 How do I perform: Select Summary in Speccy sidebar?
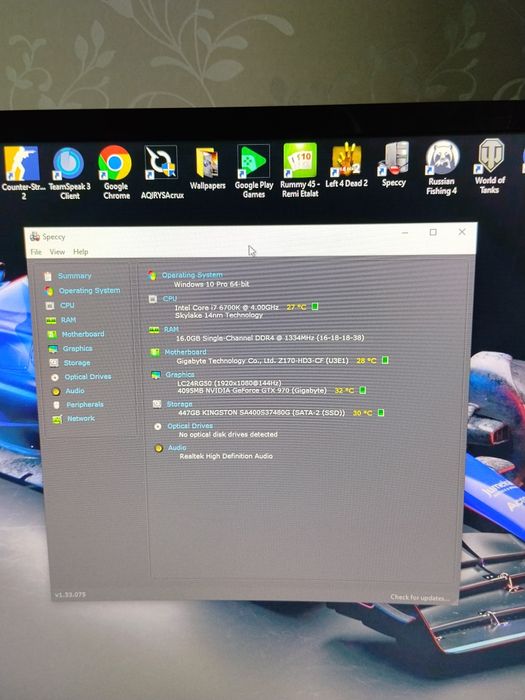tap(74, 276)
